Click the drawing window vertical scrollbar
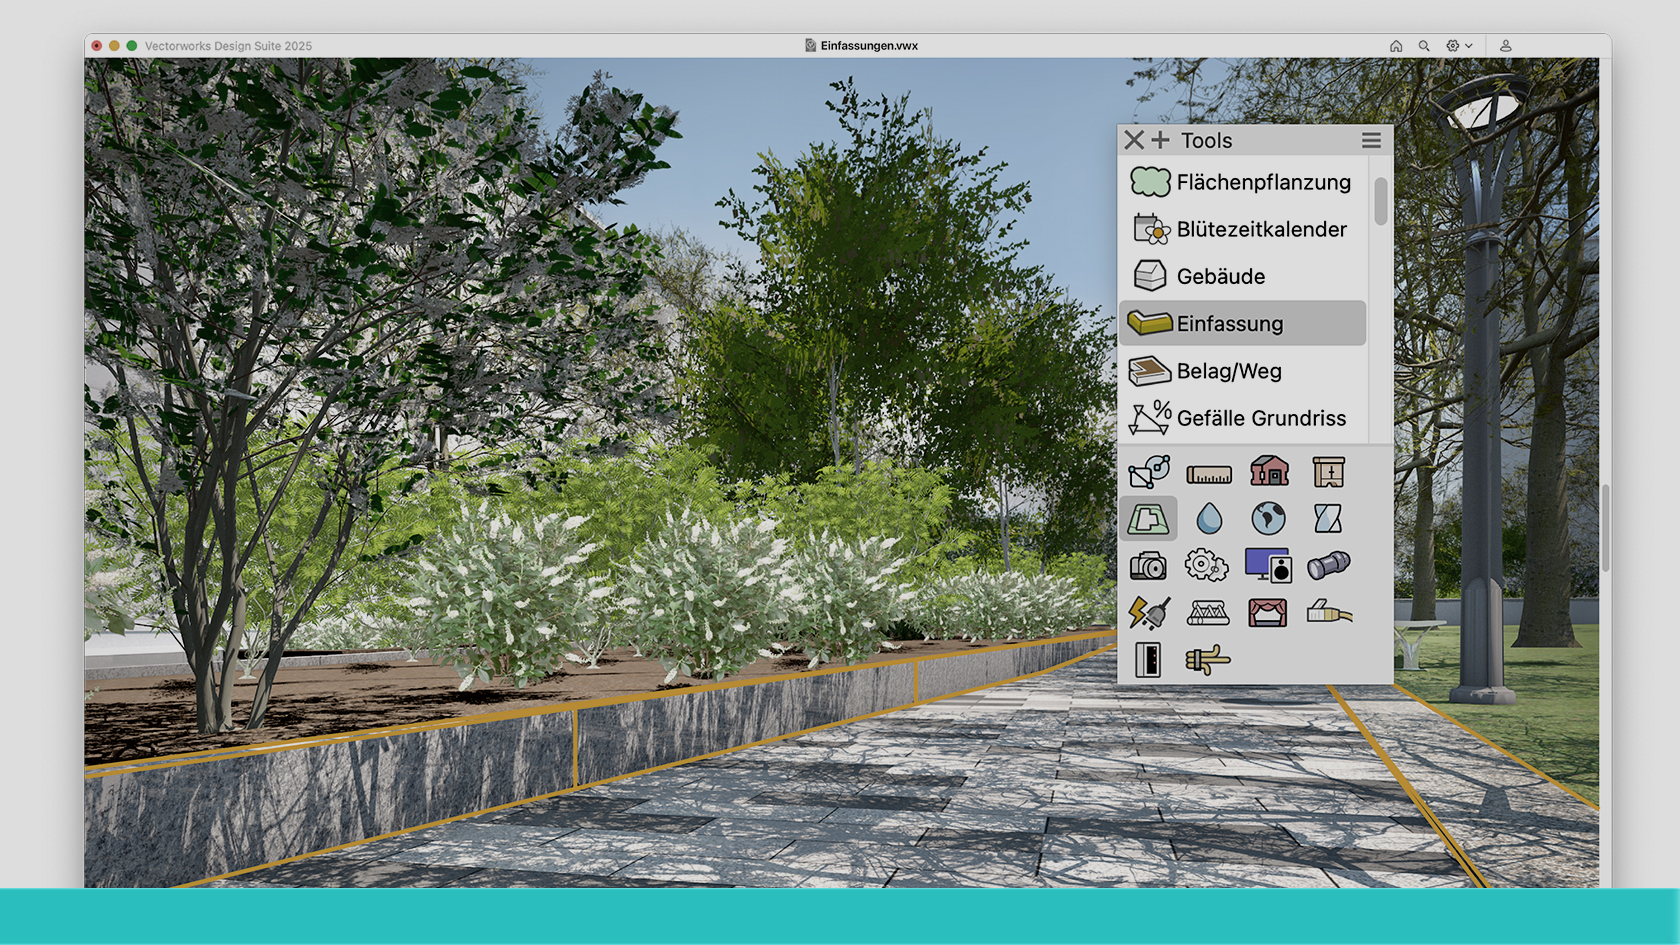Image resolution: width=1680 pixels, height=945 pixels. pyautogui.click(x=1605, y=528)
